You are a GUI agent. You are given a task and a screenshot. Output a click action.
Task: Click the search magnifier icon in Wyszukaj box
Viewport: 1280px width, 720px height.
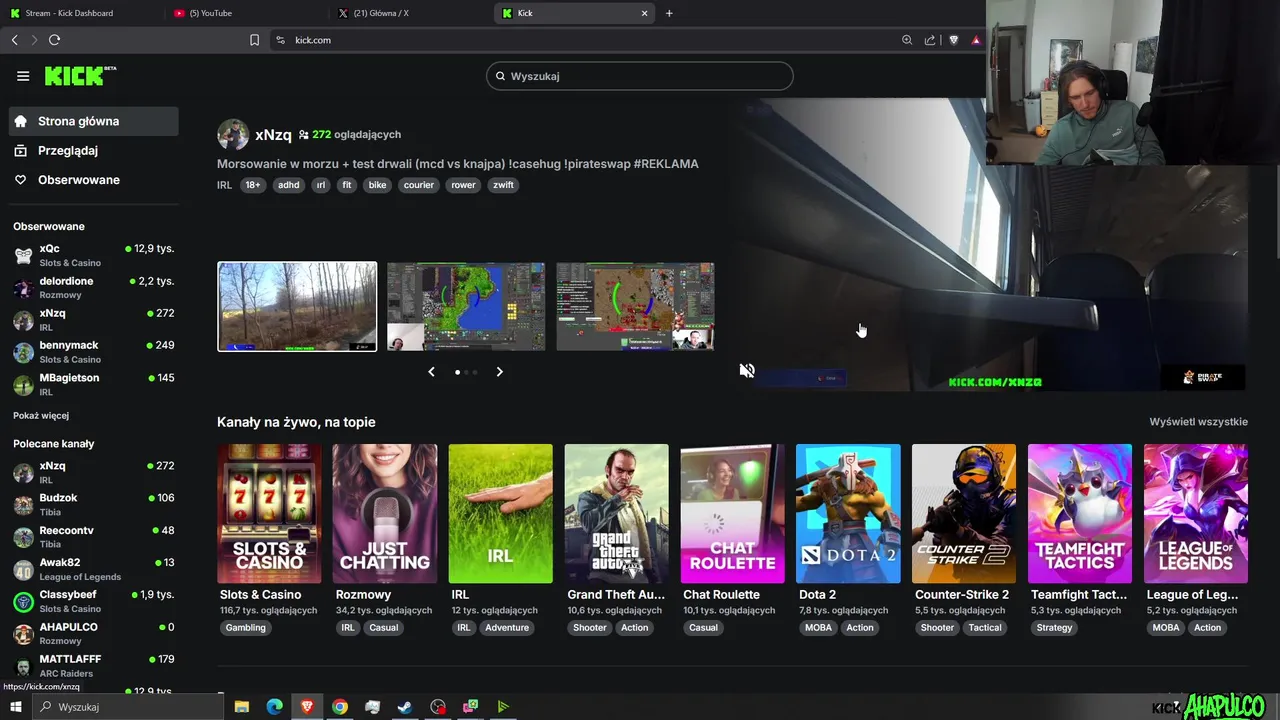500,76
